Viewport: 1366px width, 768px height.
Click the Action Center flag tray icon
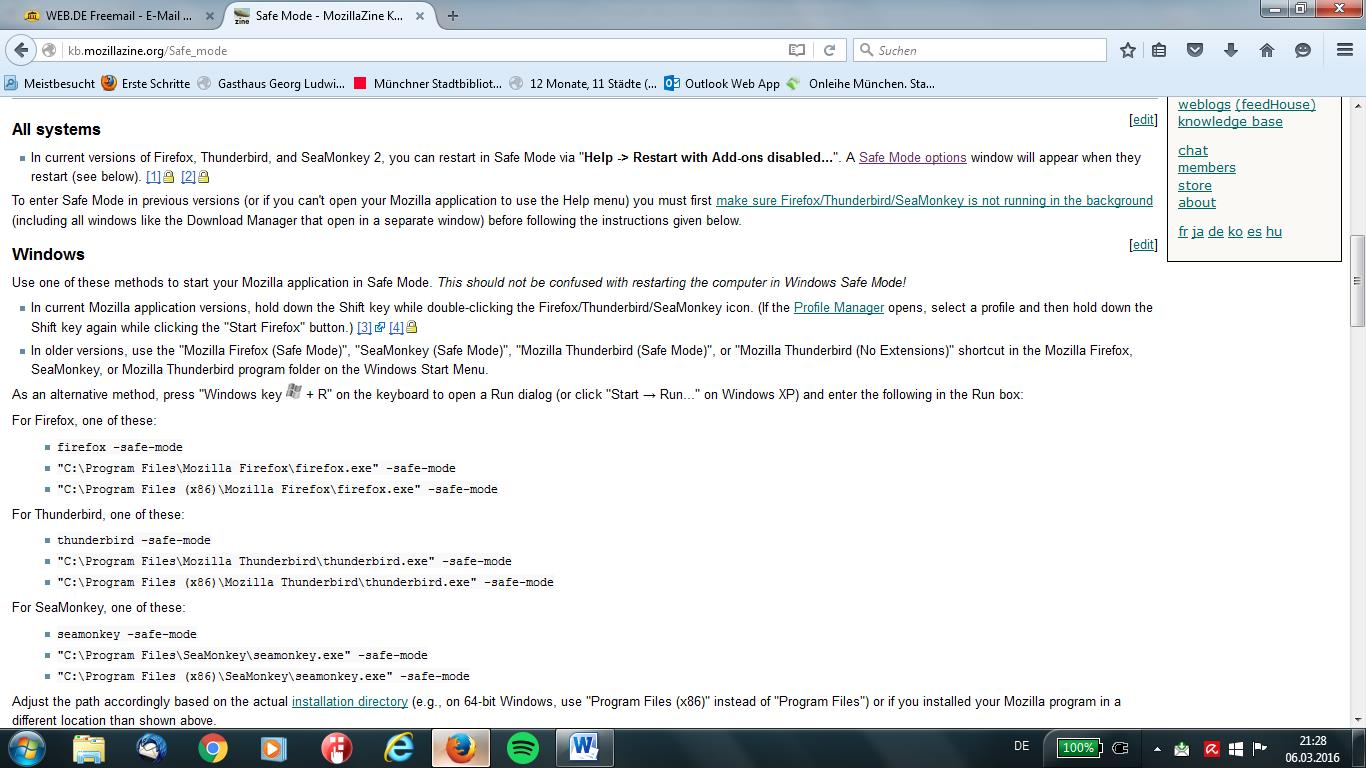pos(1260,748)
